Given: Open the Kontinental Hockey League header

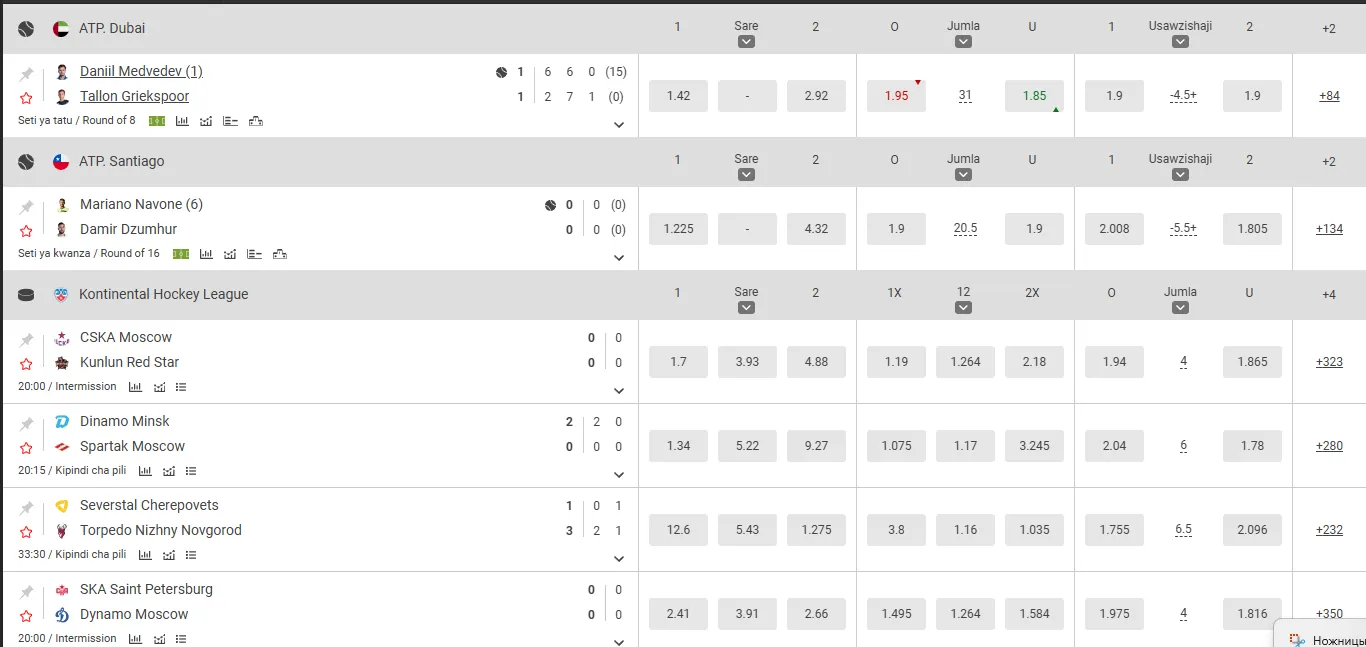Looking at the screenshot, I should [x=163, y=294].
